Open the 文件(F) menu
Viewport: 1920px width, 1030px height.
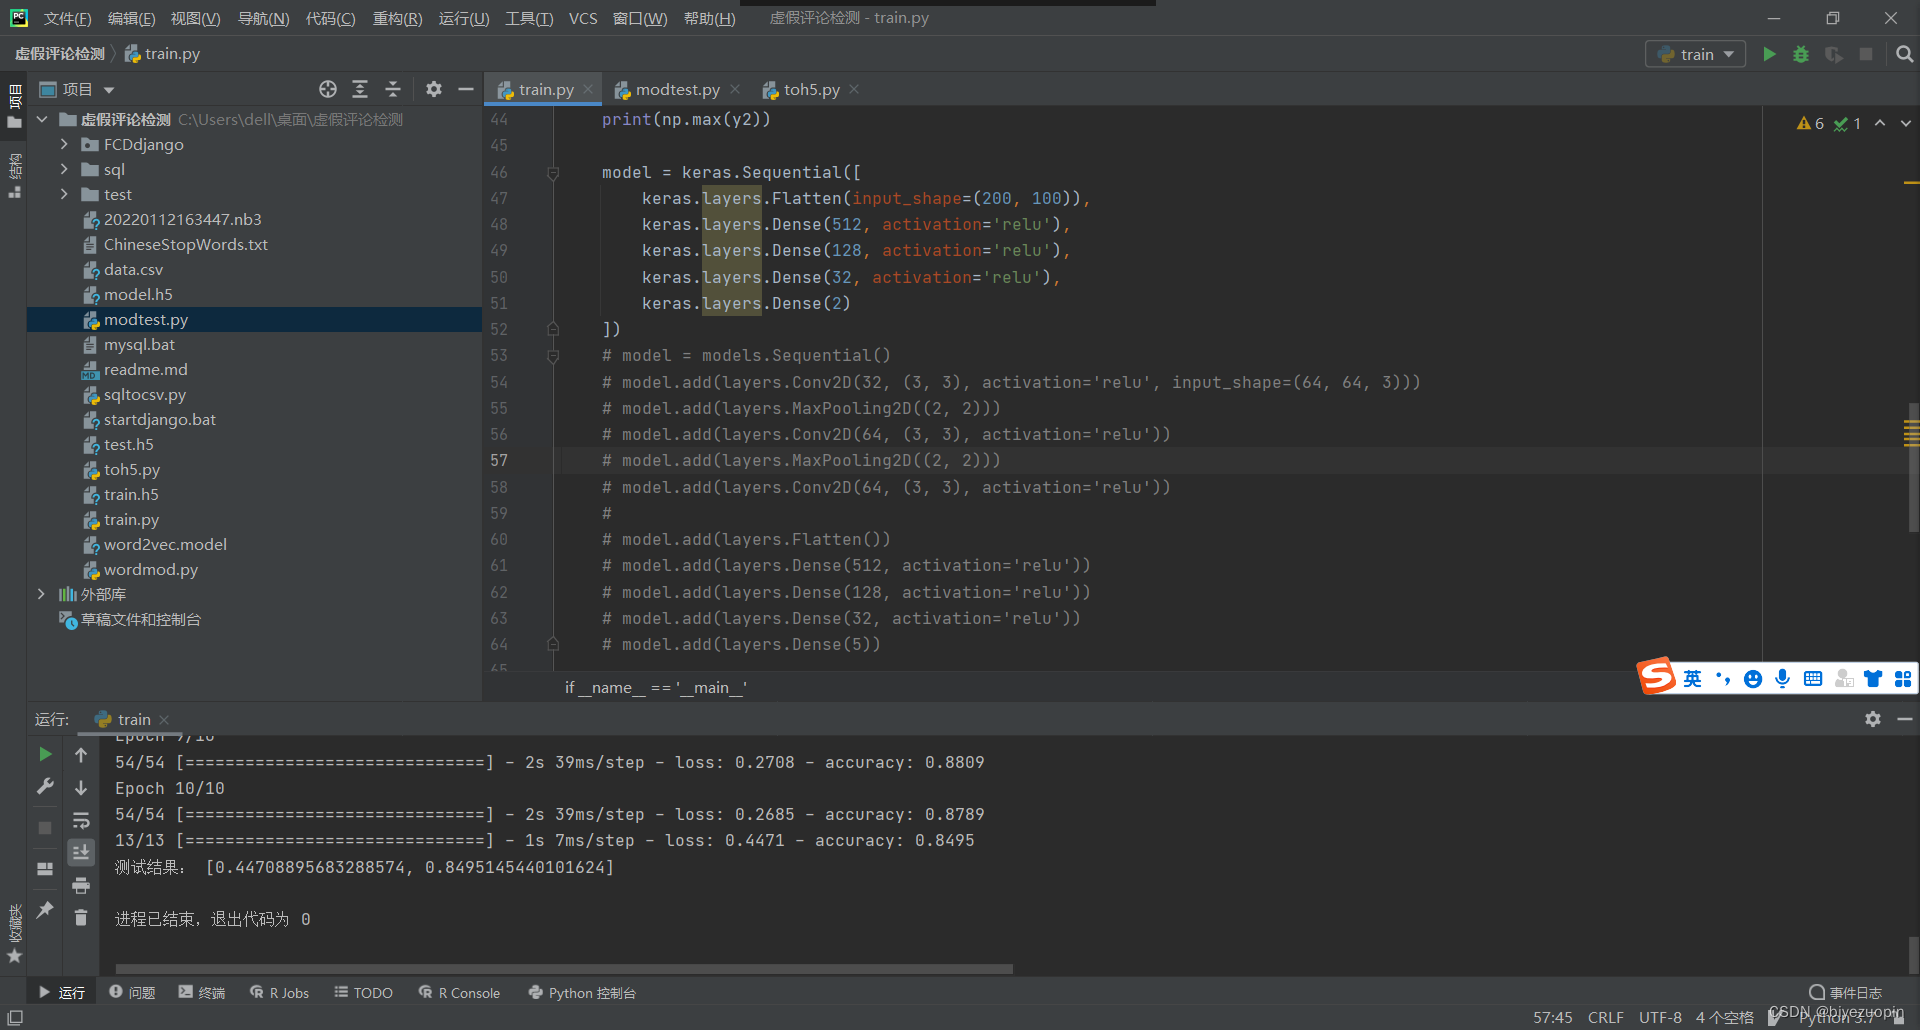67,18
